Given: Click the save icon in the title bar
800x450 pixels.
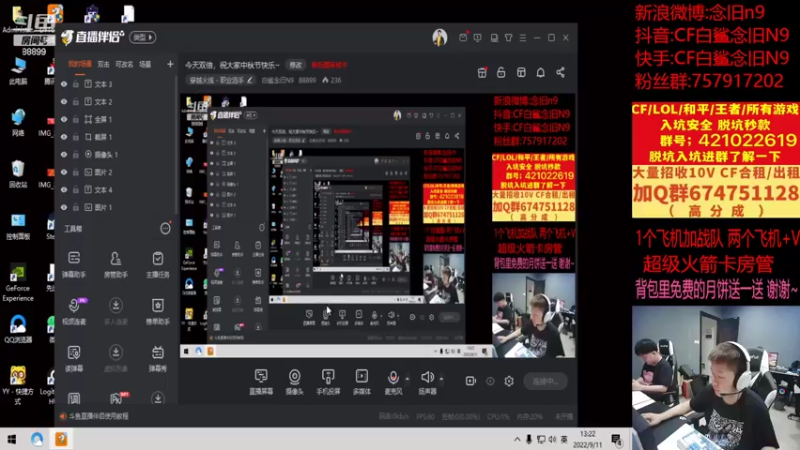Looking at the screenshot, I should click(494, 38).
